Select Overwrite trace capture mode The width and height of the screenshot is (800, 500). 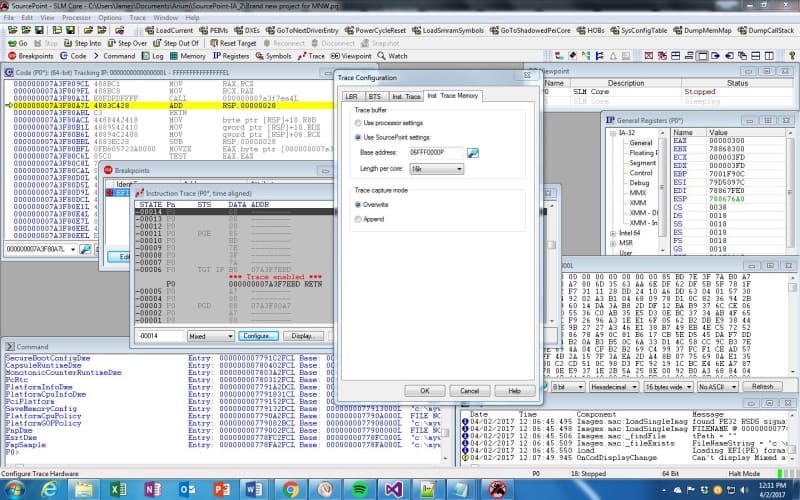coord(358,205)
